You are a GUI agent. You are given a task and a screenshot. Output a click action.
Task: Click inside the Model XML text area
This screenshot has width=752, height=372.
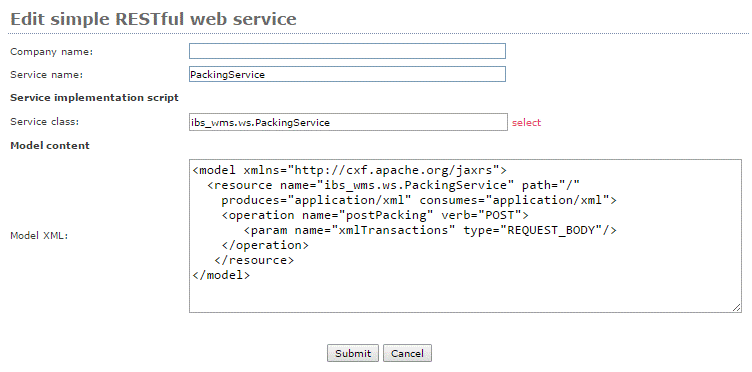[x=465, y=236]
